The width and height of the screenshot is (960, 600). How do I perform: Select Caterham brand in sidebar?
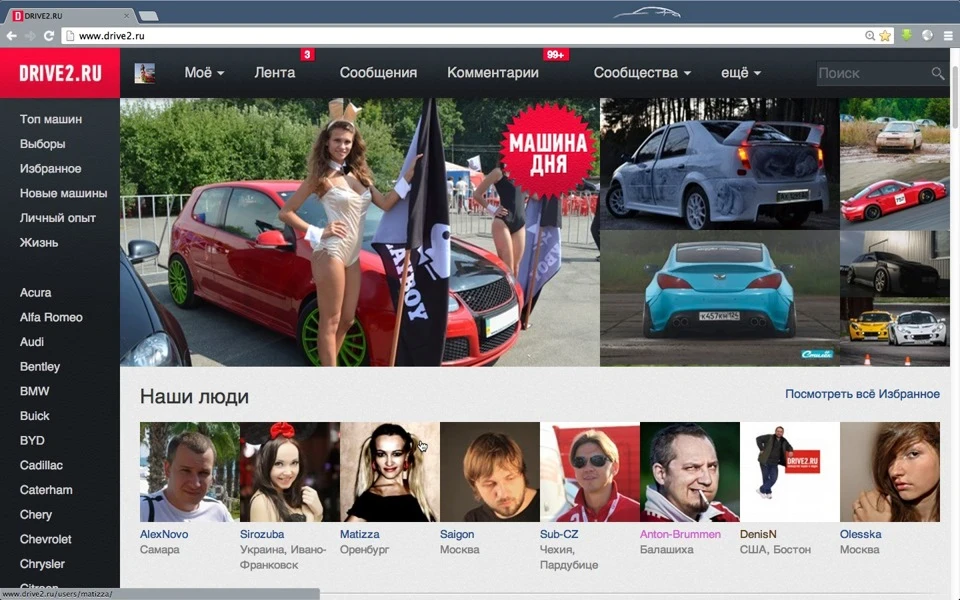click(46, 490)
